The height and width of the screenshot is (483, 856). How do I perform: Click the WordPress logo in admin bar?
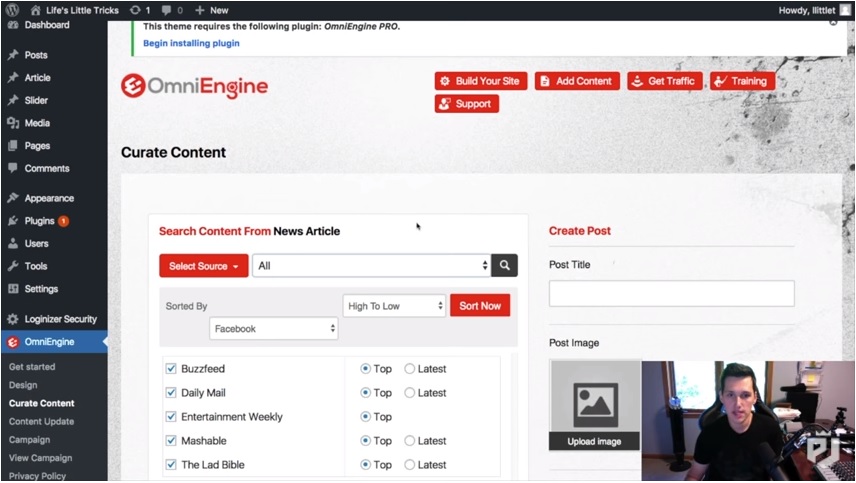(12, 10)
